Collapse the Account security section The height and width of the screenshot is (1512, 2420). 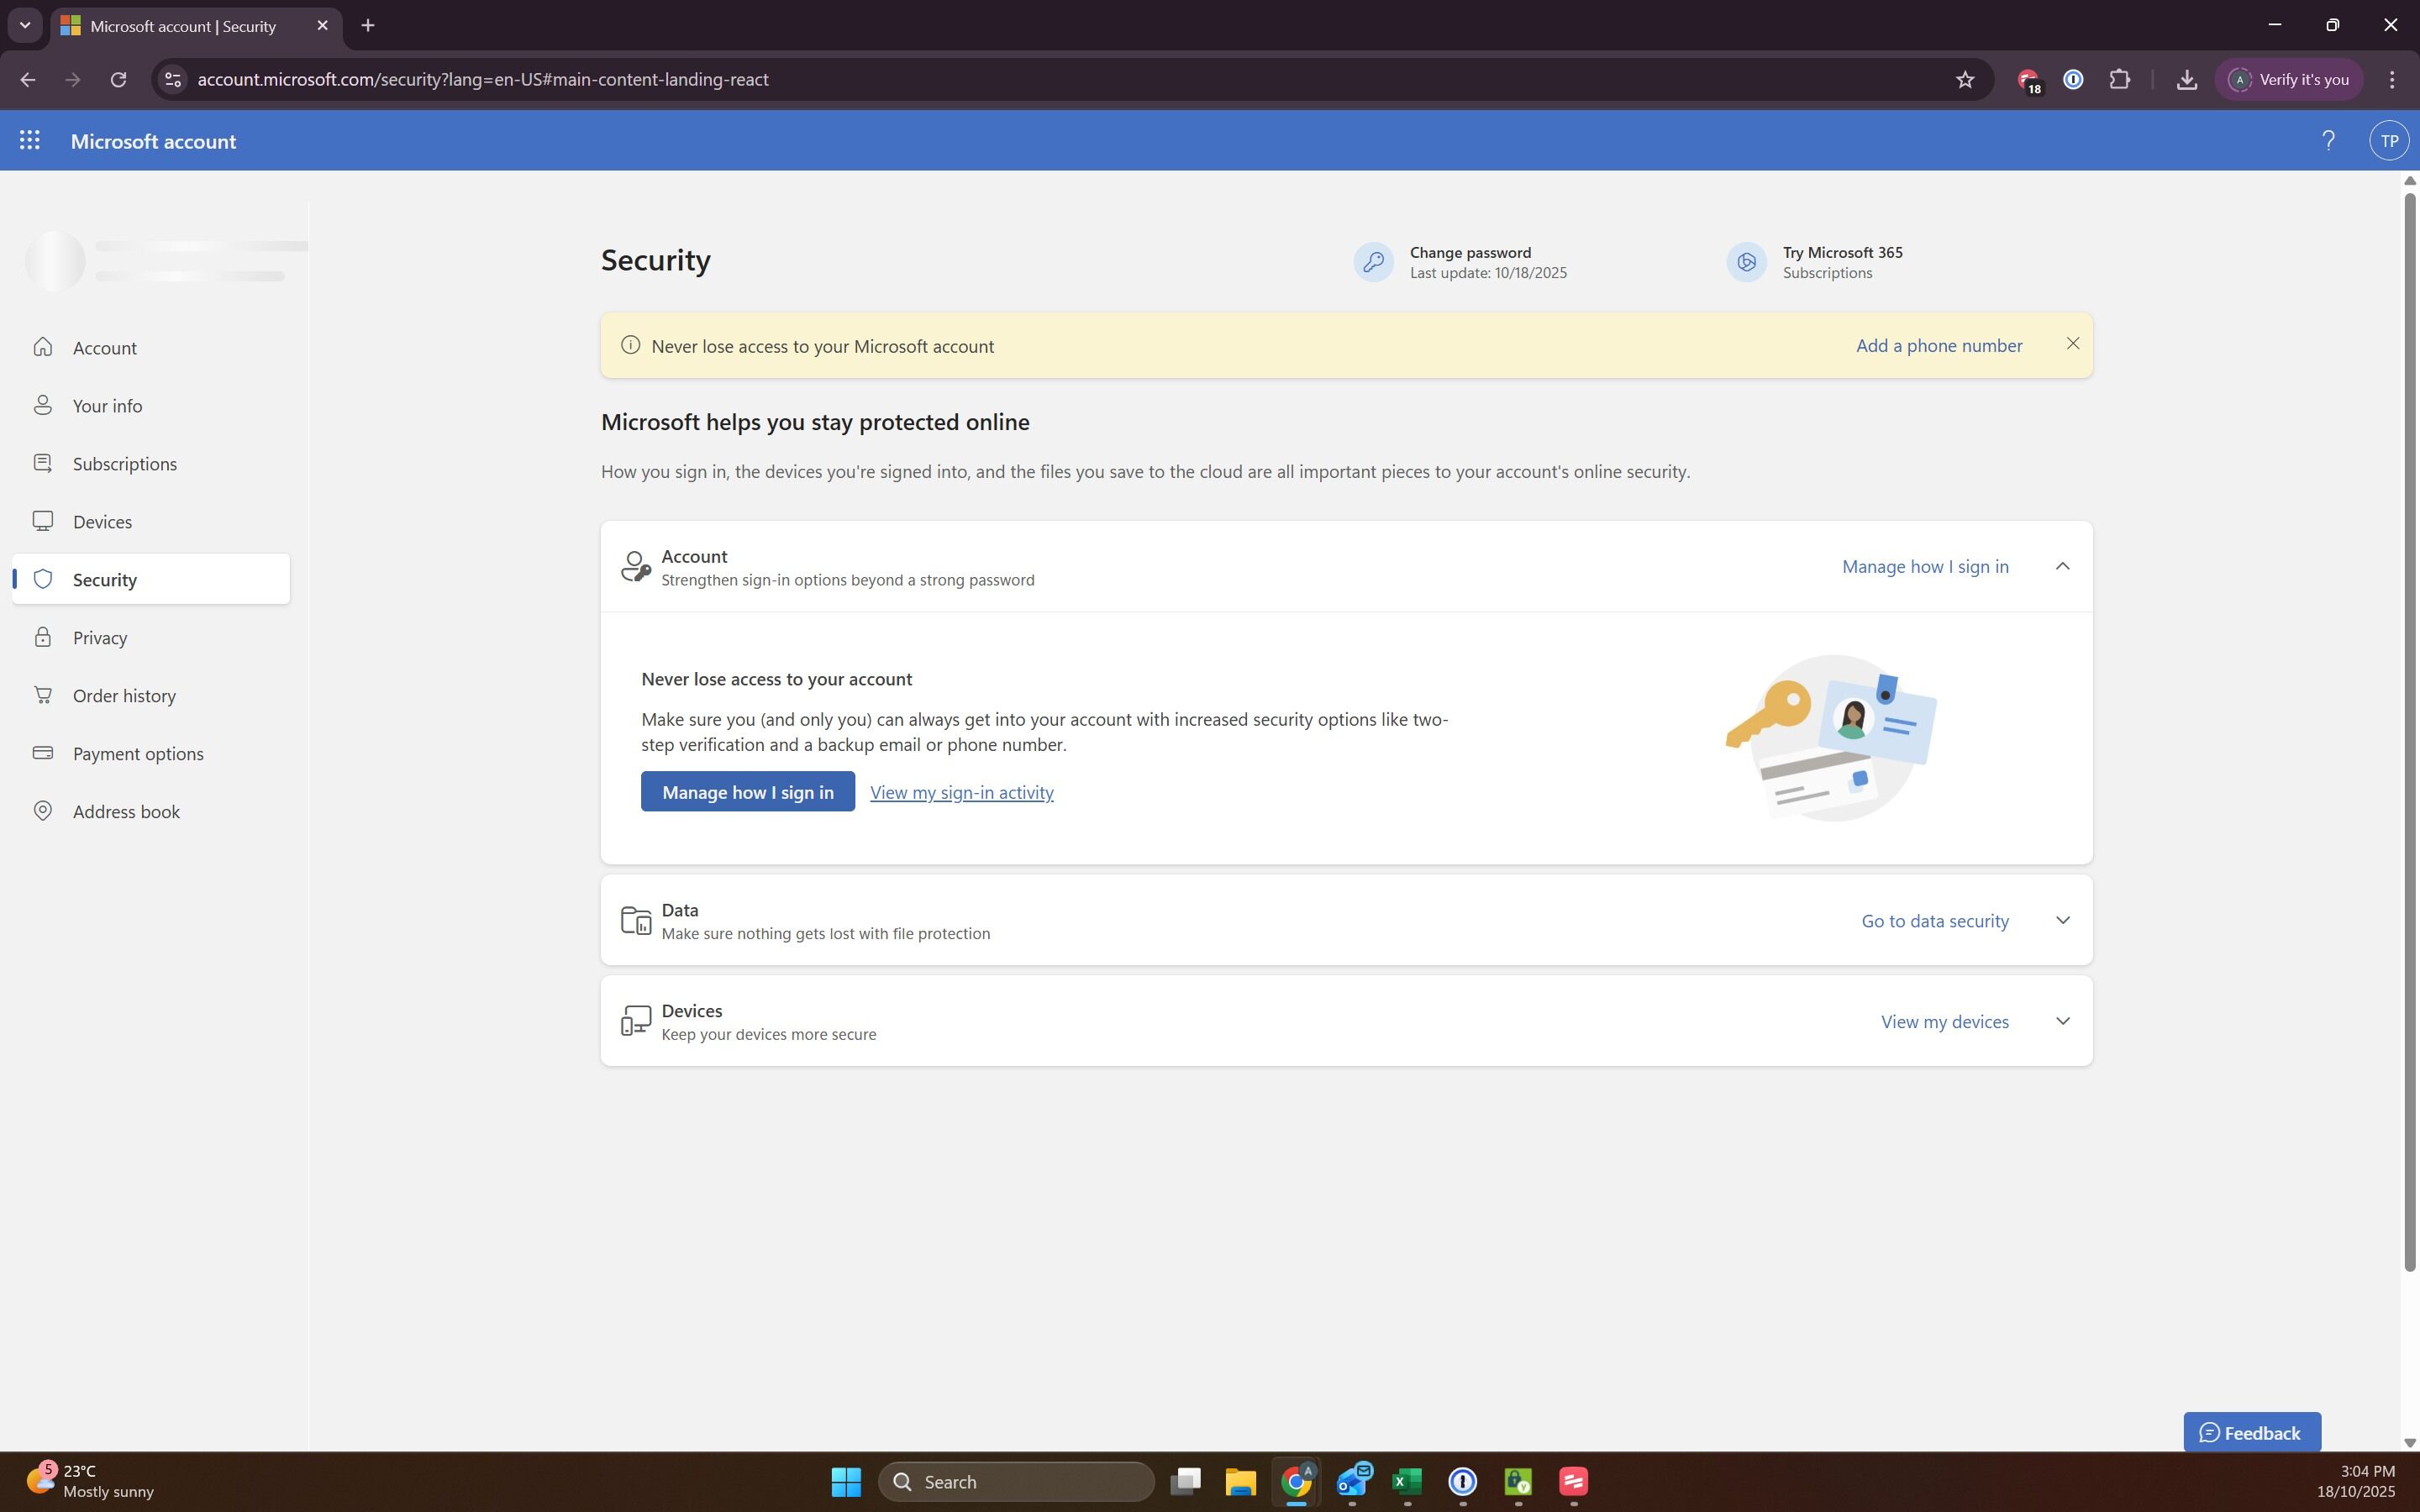pyautogui.click(x=2062, y=566)
